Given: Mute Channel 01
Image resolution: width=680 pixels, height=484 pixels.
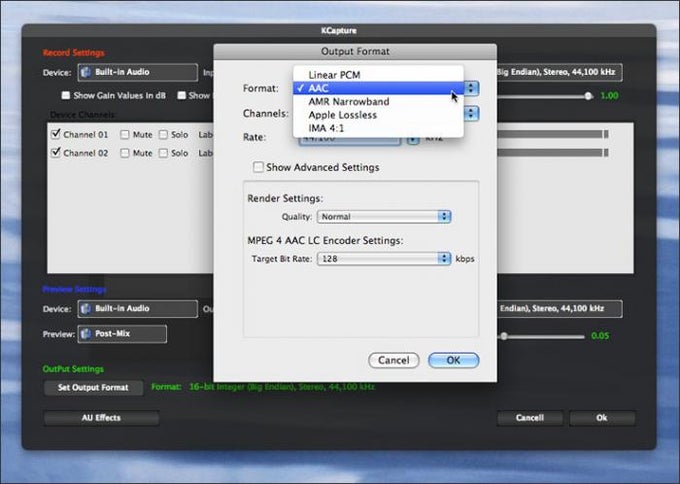Looking at the screenshot, I should [x=125, y=134].
